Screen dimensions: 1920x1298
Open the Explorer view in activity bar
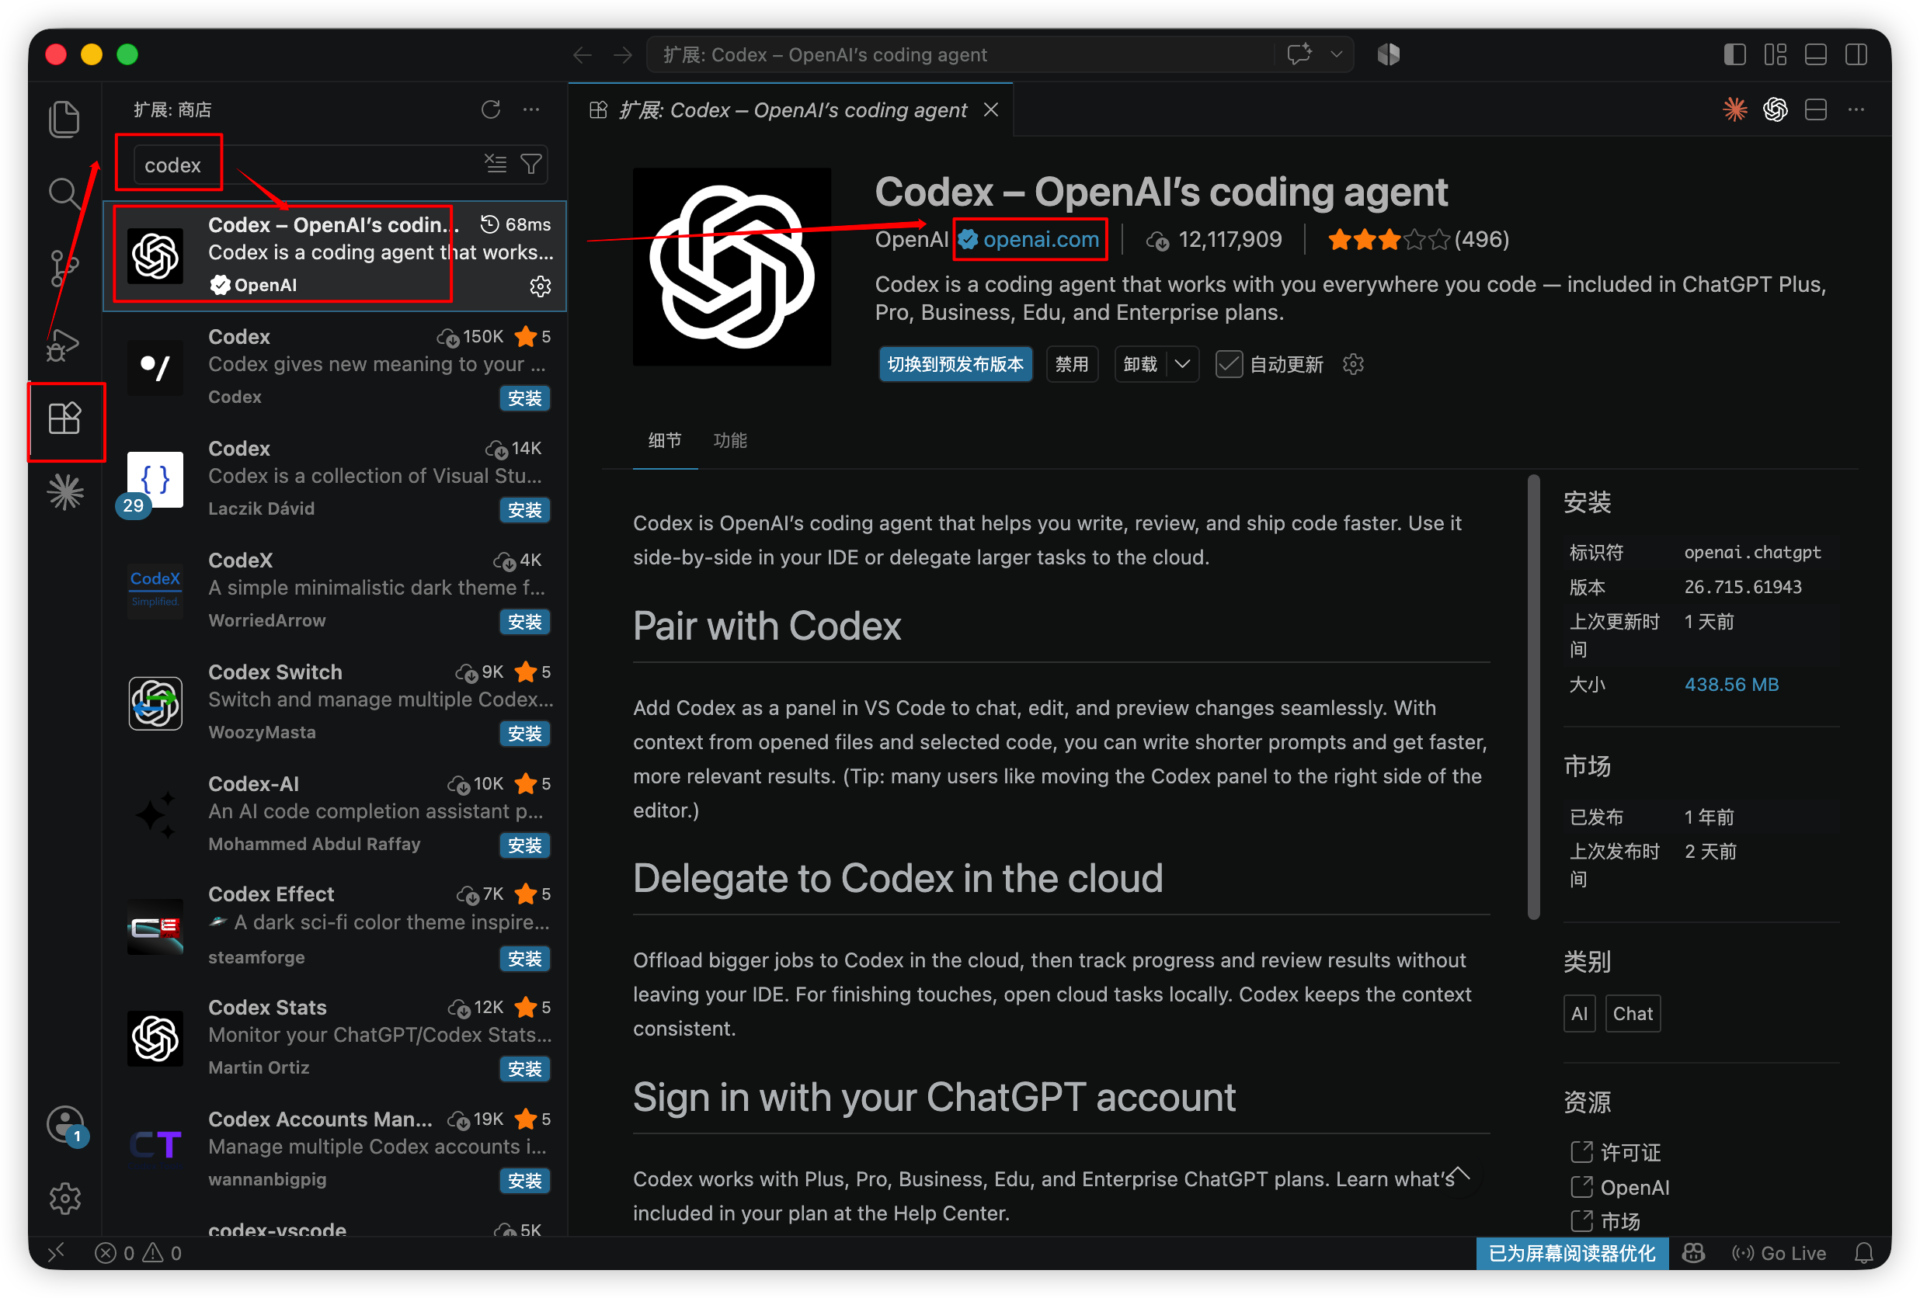click(x=65, y=119)
